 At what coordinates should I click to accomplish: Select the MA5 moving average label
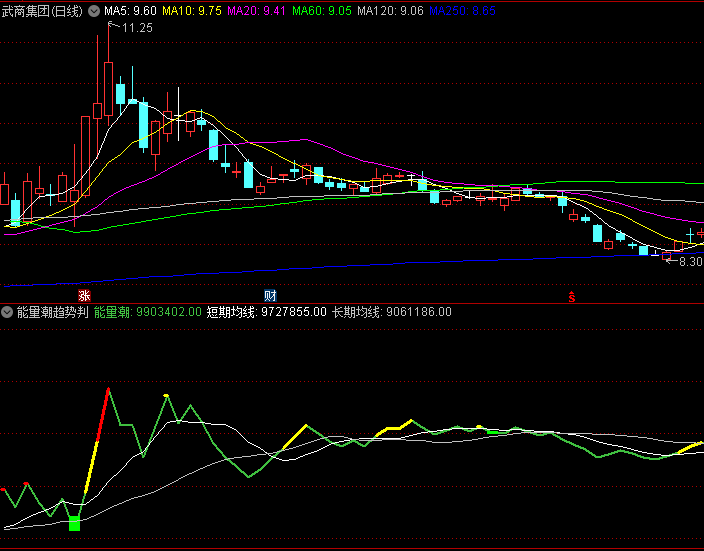click(x=130, y=11)
